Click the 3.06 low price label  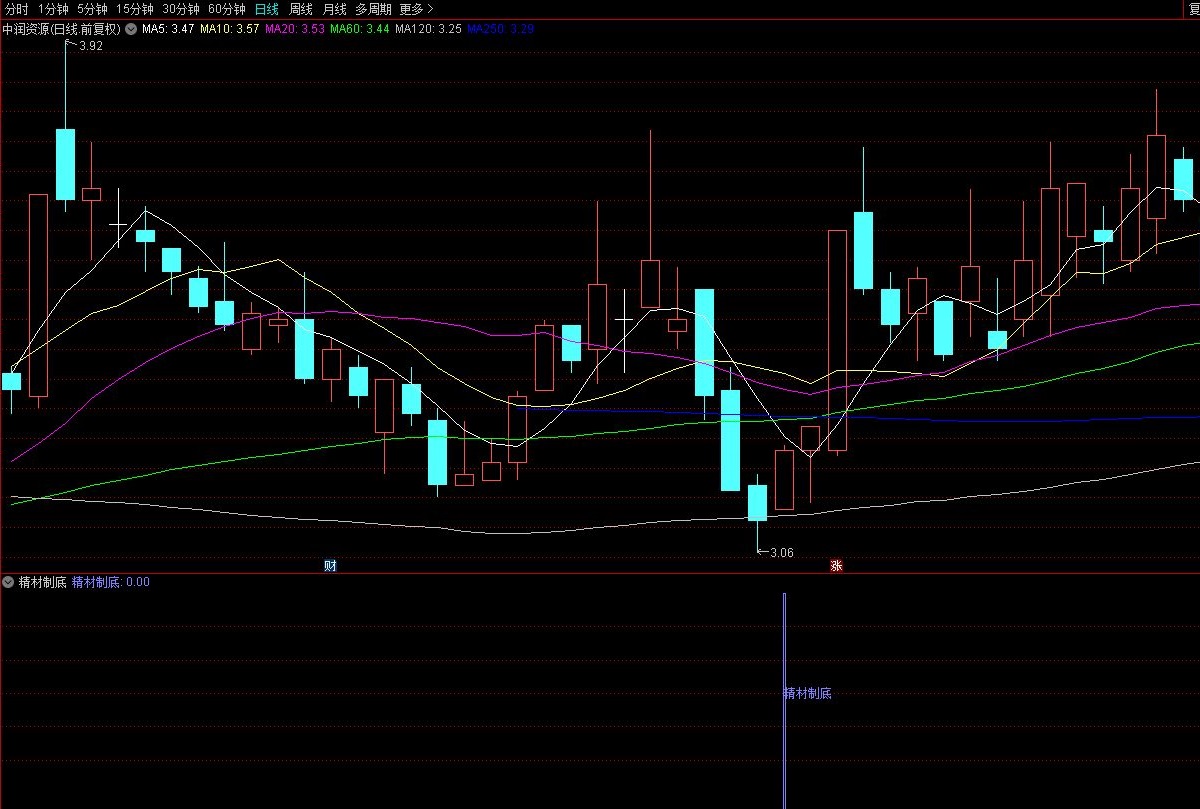(781, 552)
